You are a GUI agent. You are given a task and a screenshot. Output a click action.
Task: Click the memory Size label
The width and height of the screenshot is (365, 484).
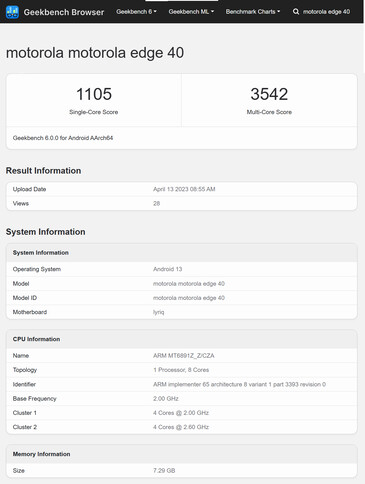(19, 471)
